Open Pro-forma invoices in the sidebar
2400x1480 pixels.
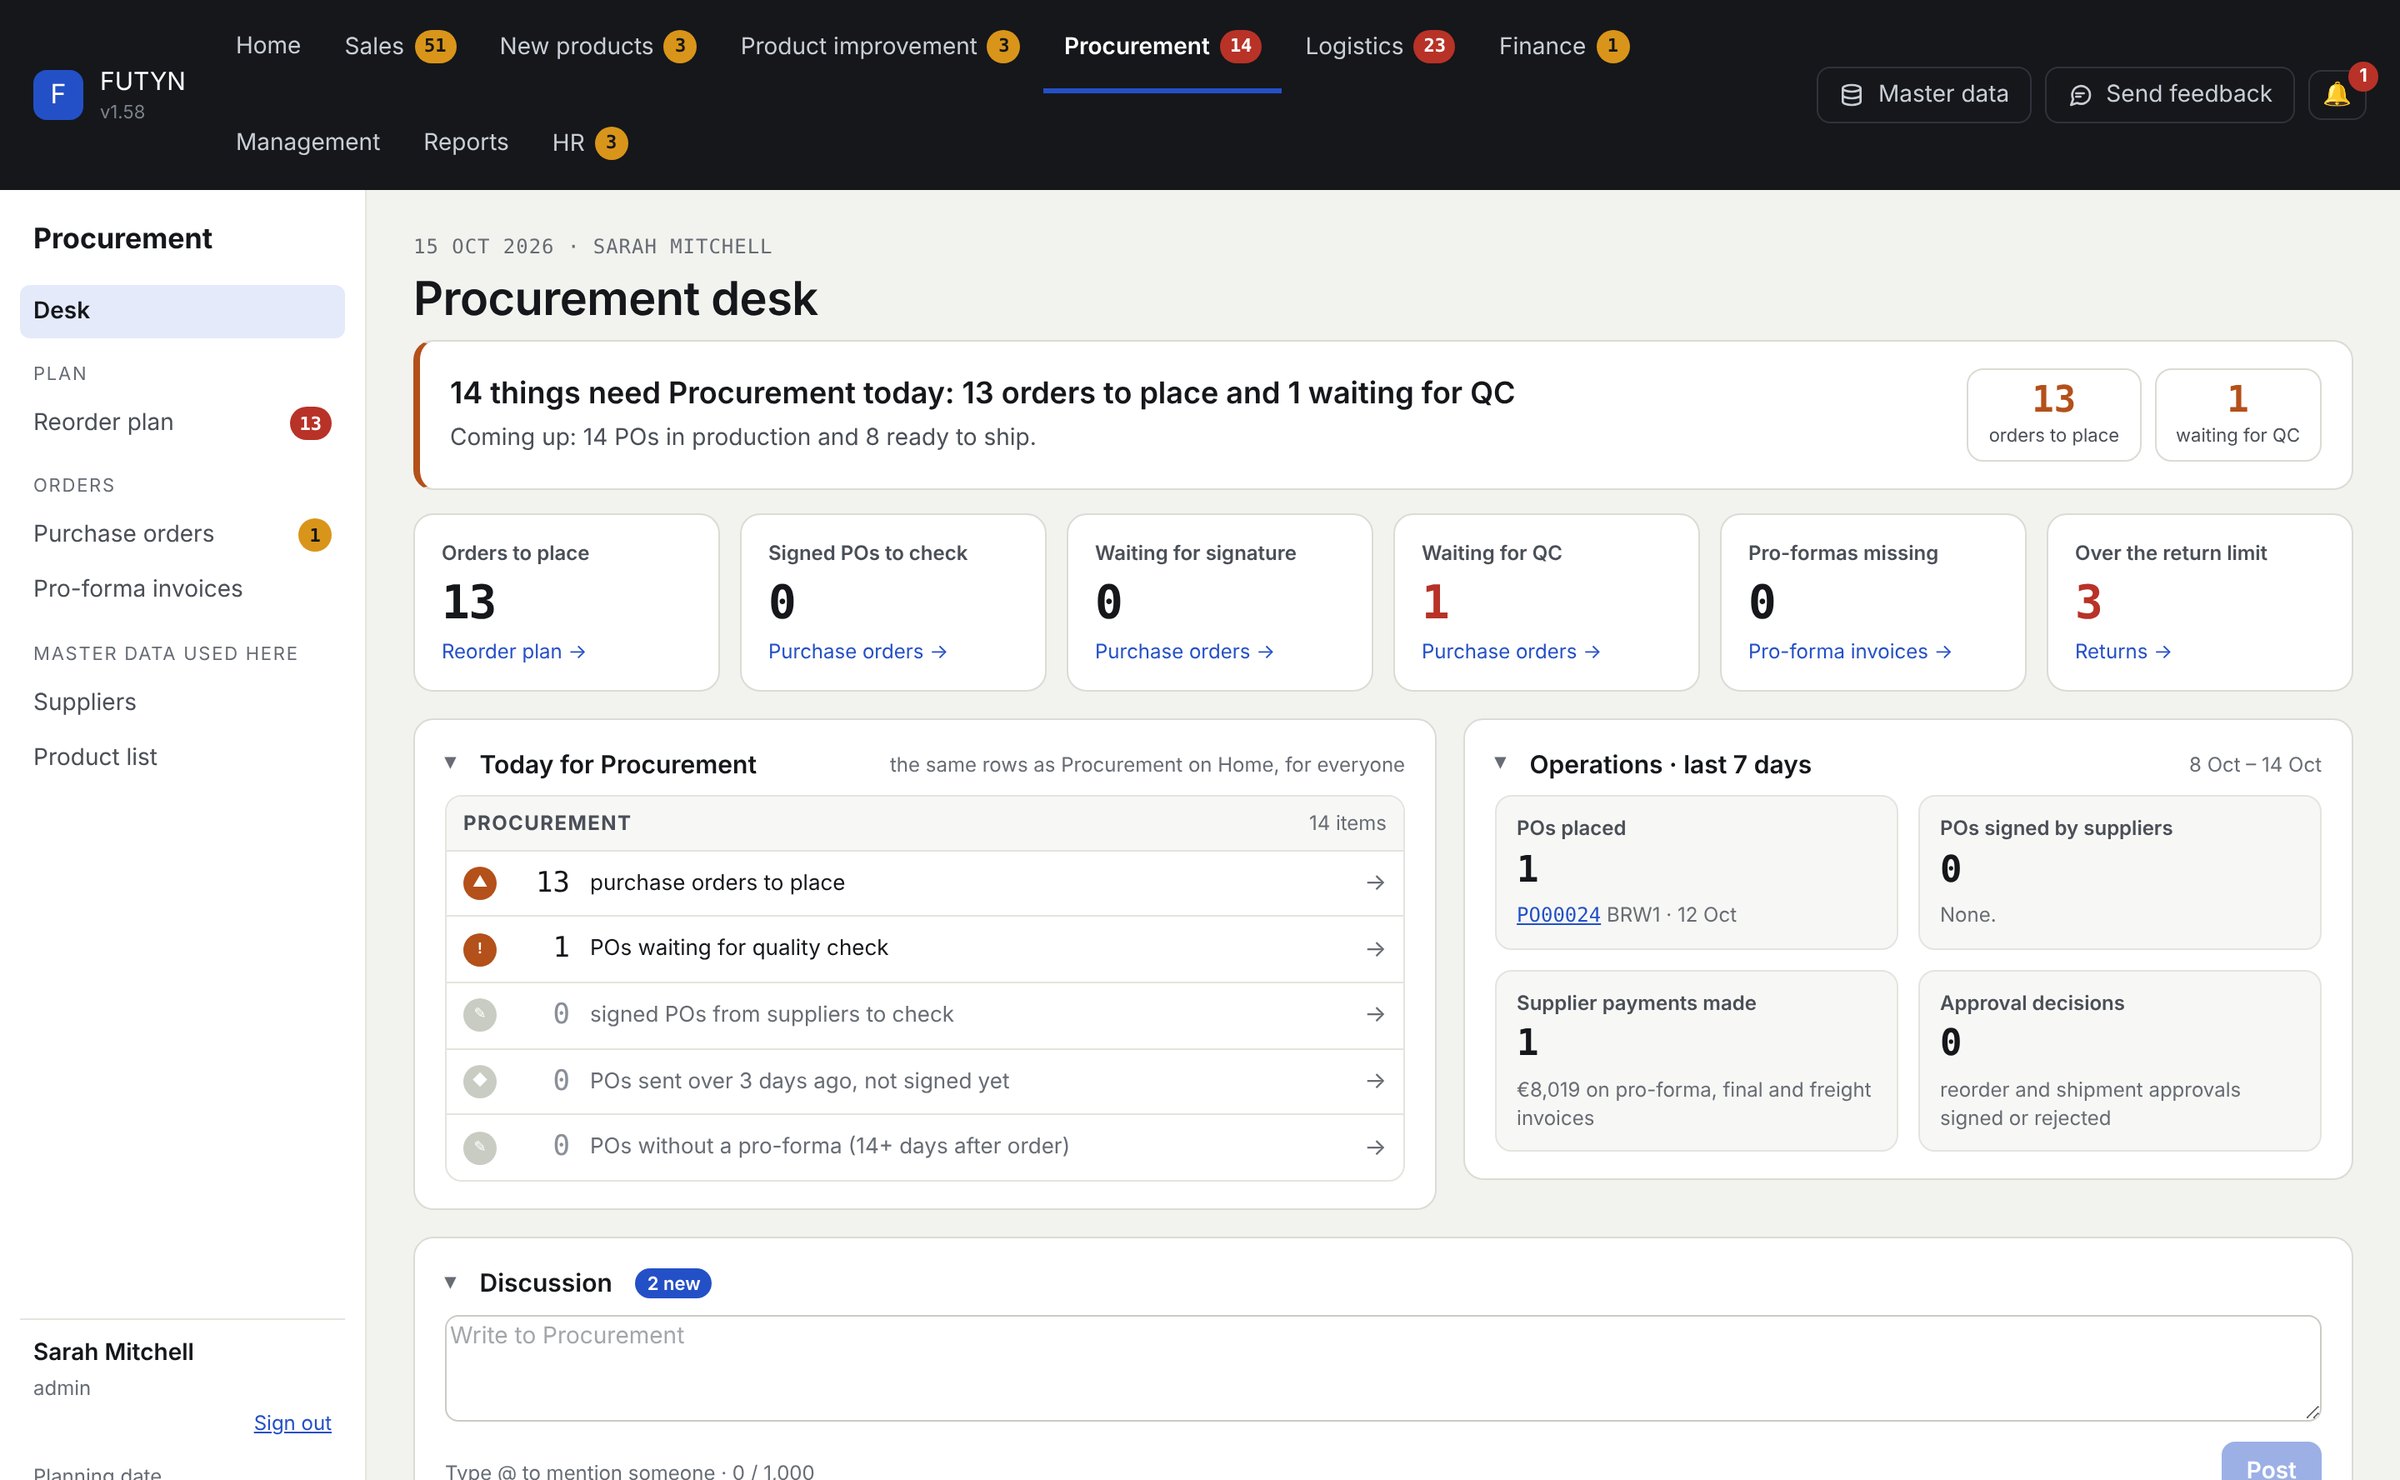[x=182, y=589]
